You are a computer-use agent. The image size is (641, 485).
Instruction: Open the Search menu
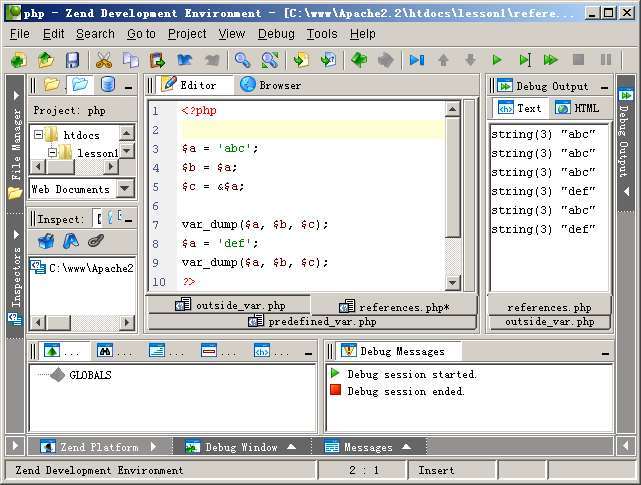95,34
